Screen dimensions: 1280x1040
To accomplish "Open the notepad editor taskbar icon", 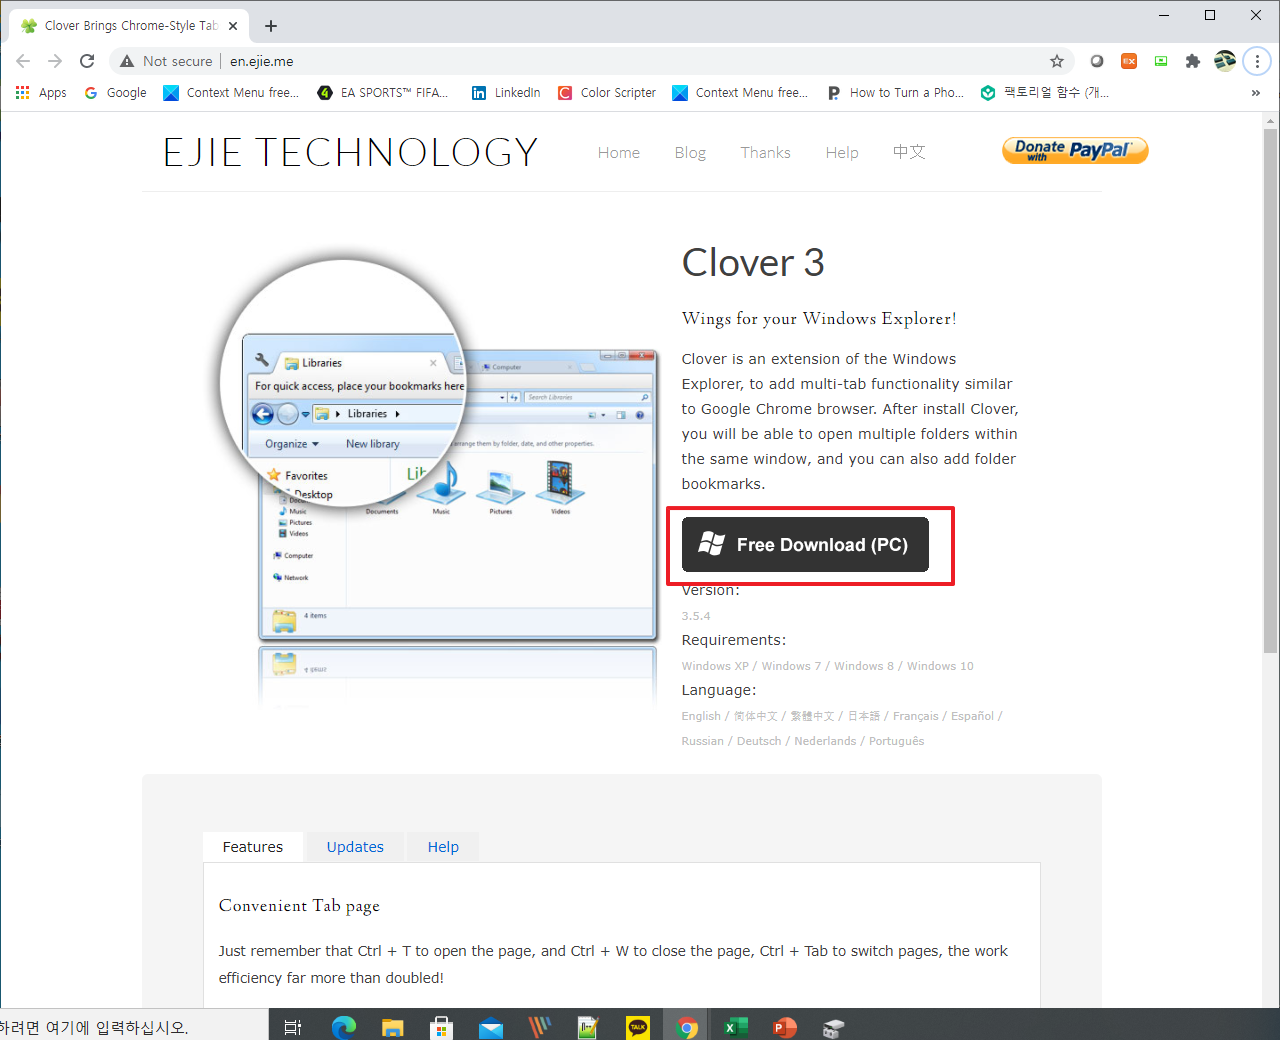I will tap(589, 1027).
